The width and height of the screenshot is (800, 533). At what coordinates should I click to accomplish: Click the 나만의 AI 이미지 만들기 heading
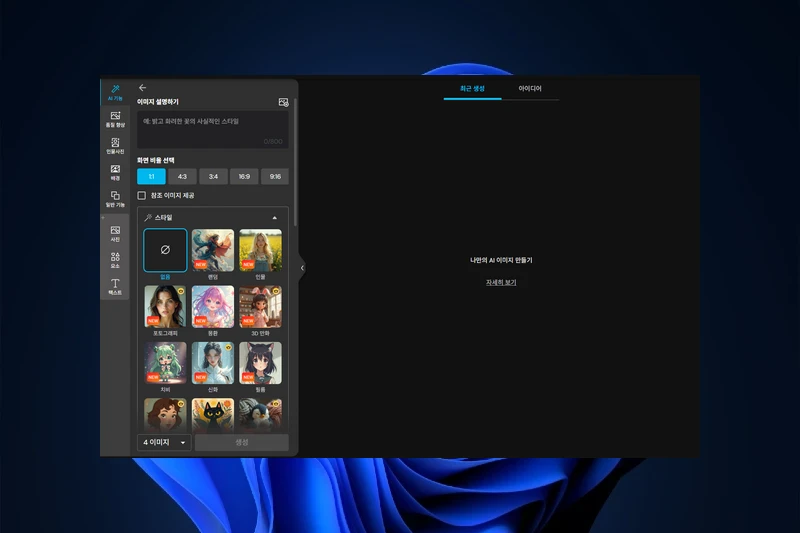click(501, 260)
